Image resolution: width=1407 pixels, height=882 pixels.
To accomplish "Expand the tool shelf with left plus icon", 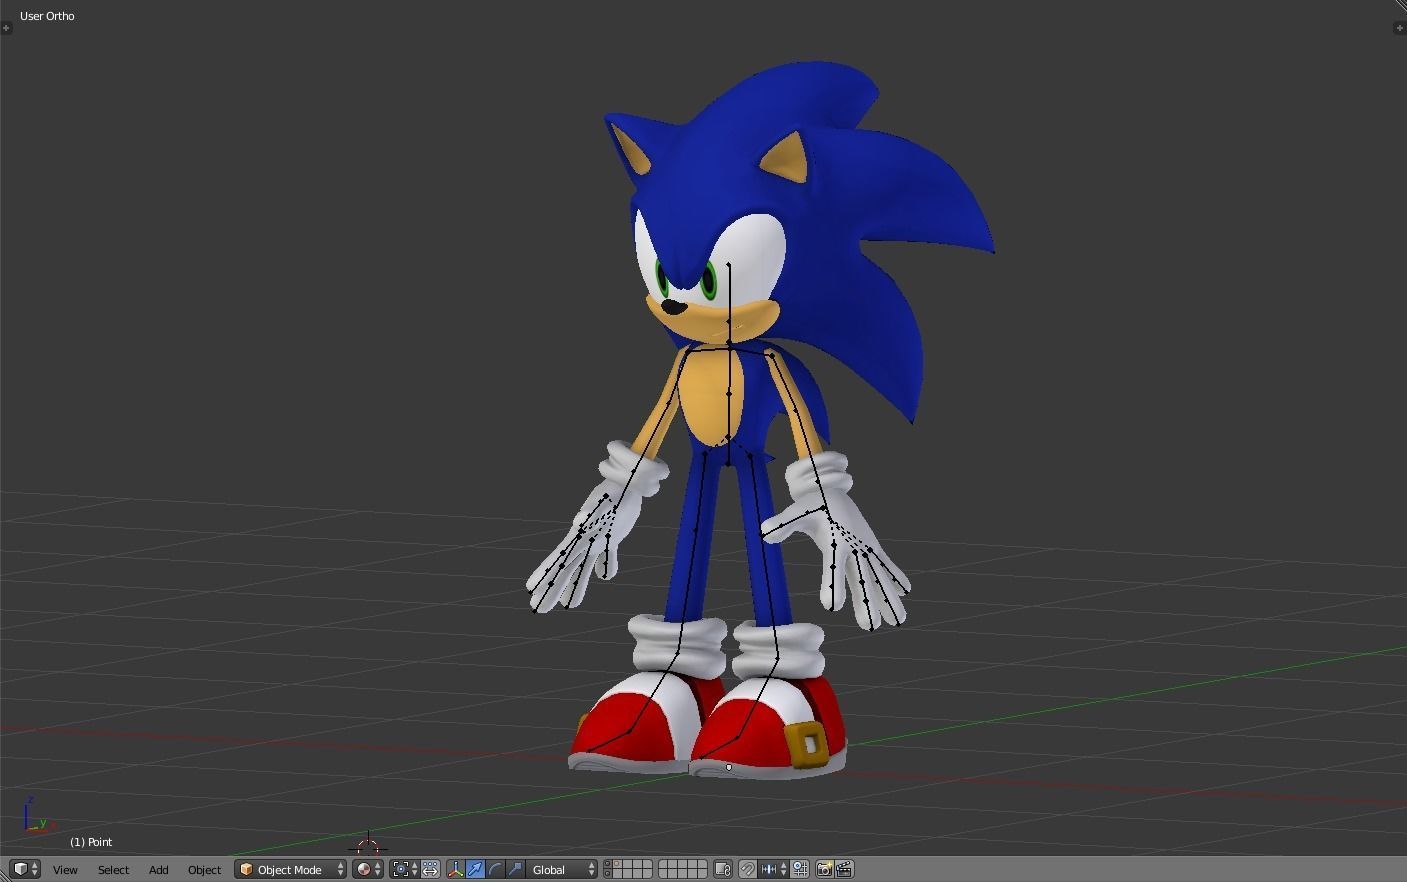I will click(x=6, y=28).
